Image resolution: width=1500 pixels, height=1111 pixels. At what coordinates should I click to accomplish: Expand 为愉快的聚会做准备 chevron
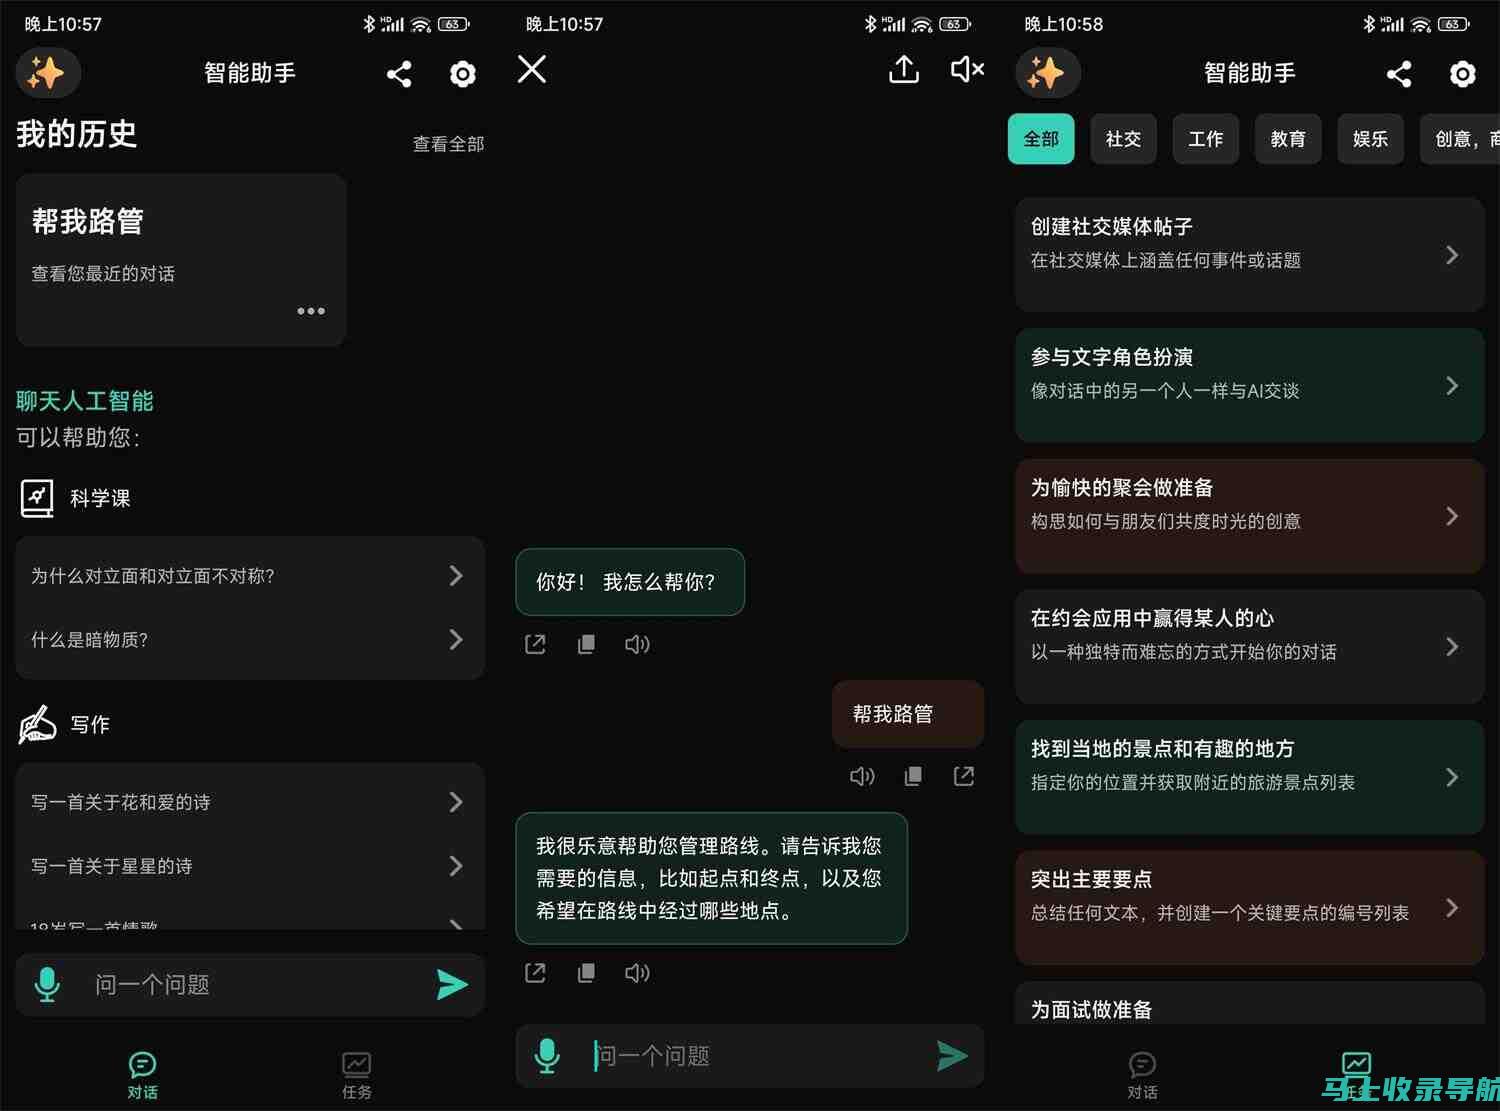point(1452,516)
